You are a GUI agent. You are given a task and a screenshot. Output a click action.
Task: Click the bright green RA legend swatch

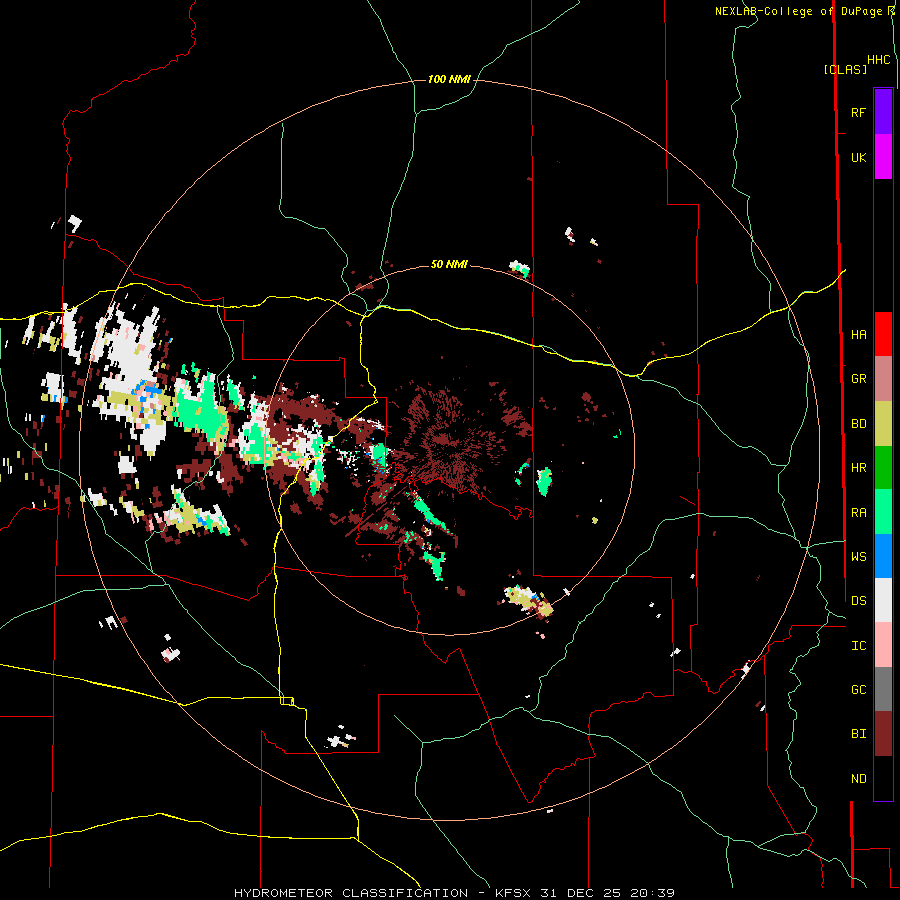click(x=883, y=512)
